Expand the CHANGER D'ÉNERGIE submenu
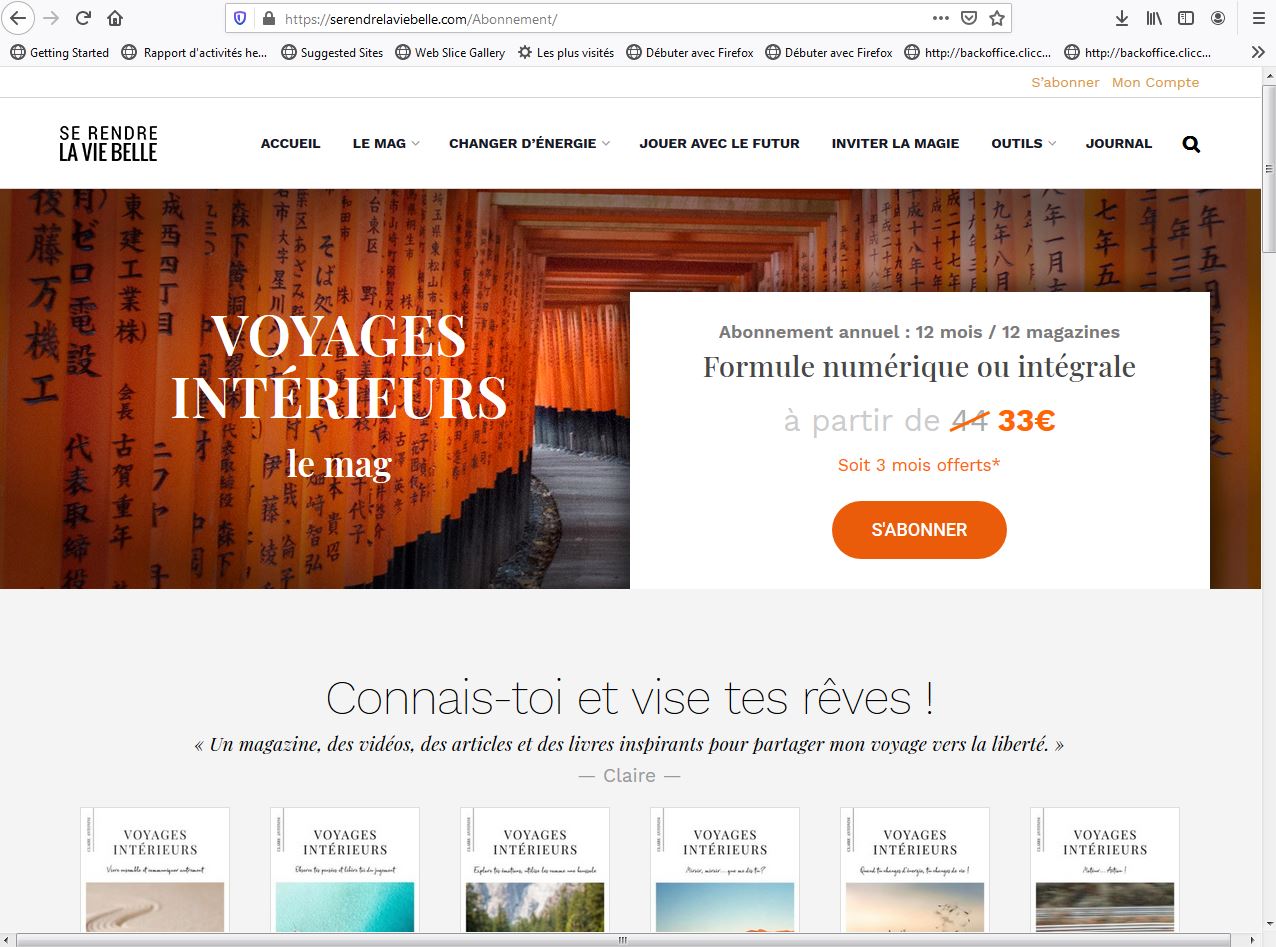 pyautogui.click(x=529, y=143)
